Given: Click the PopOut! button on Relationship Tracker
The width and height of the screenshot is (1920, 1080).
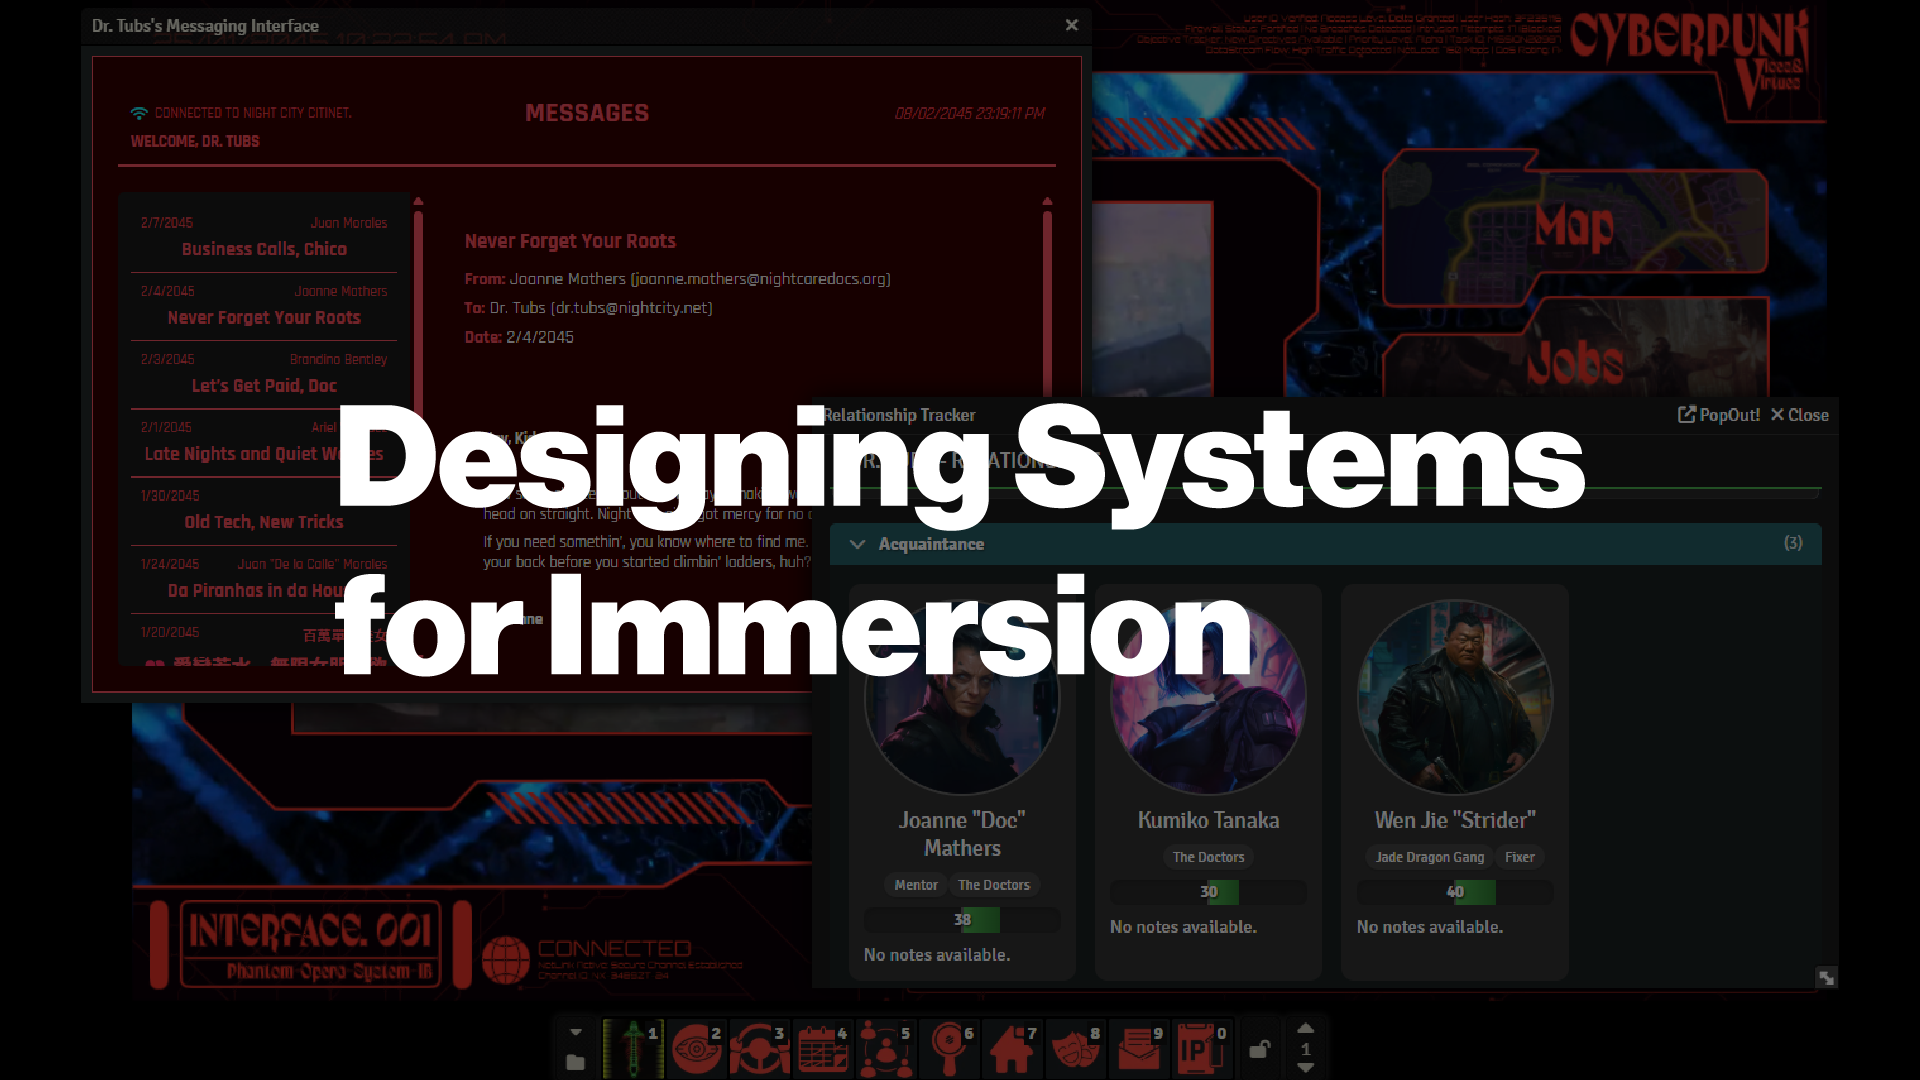Looking at the screenshot, I should (1719, 415).
